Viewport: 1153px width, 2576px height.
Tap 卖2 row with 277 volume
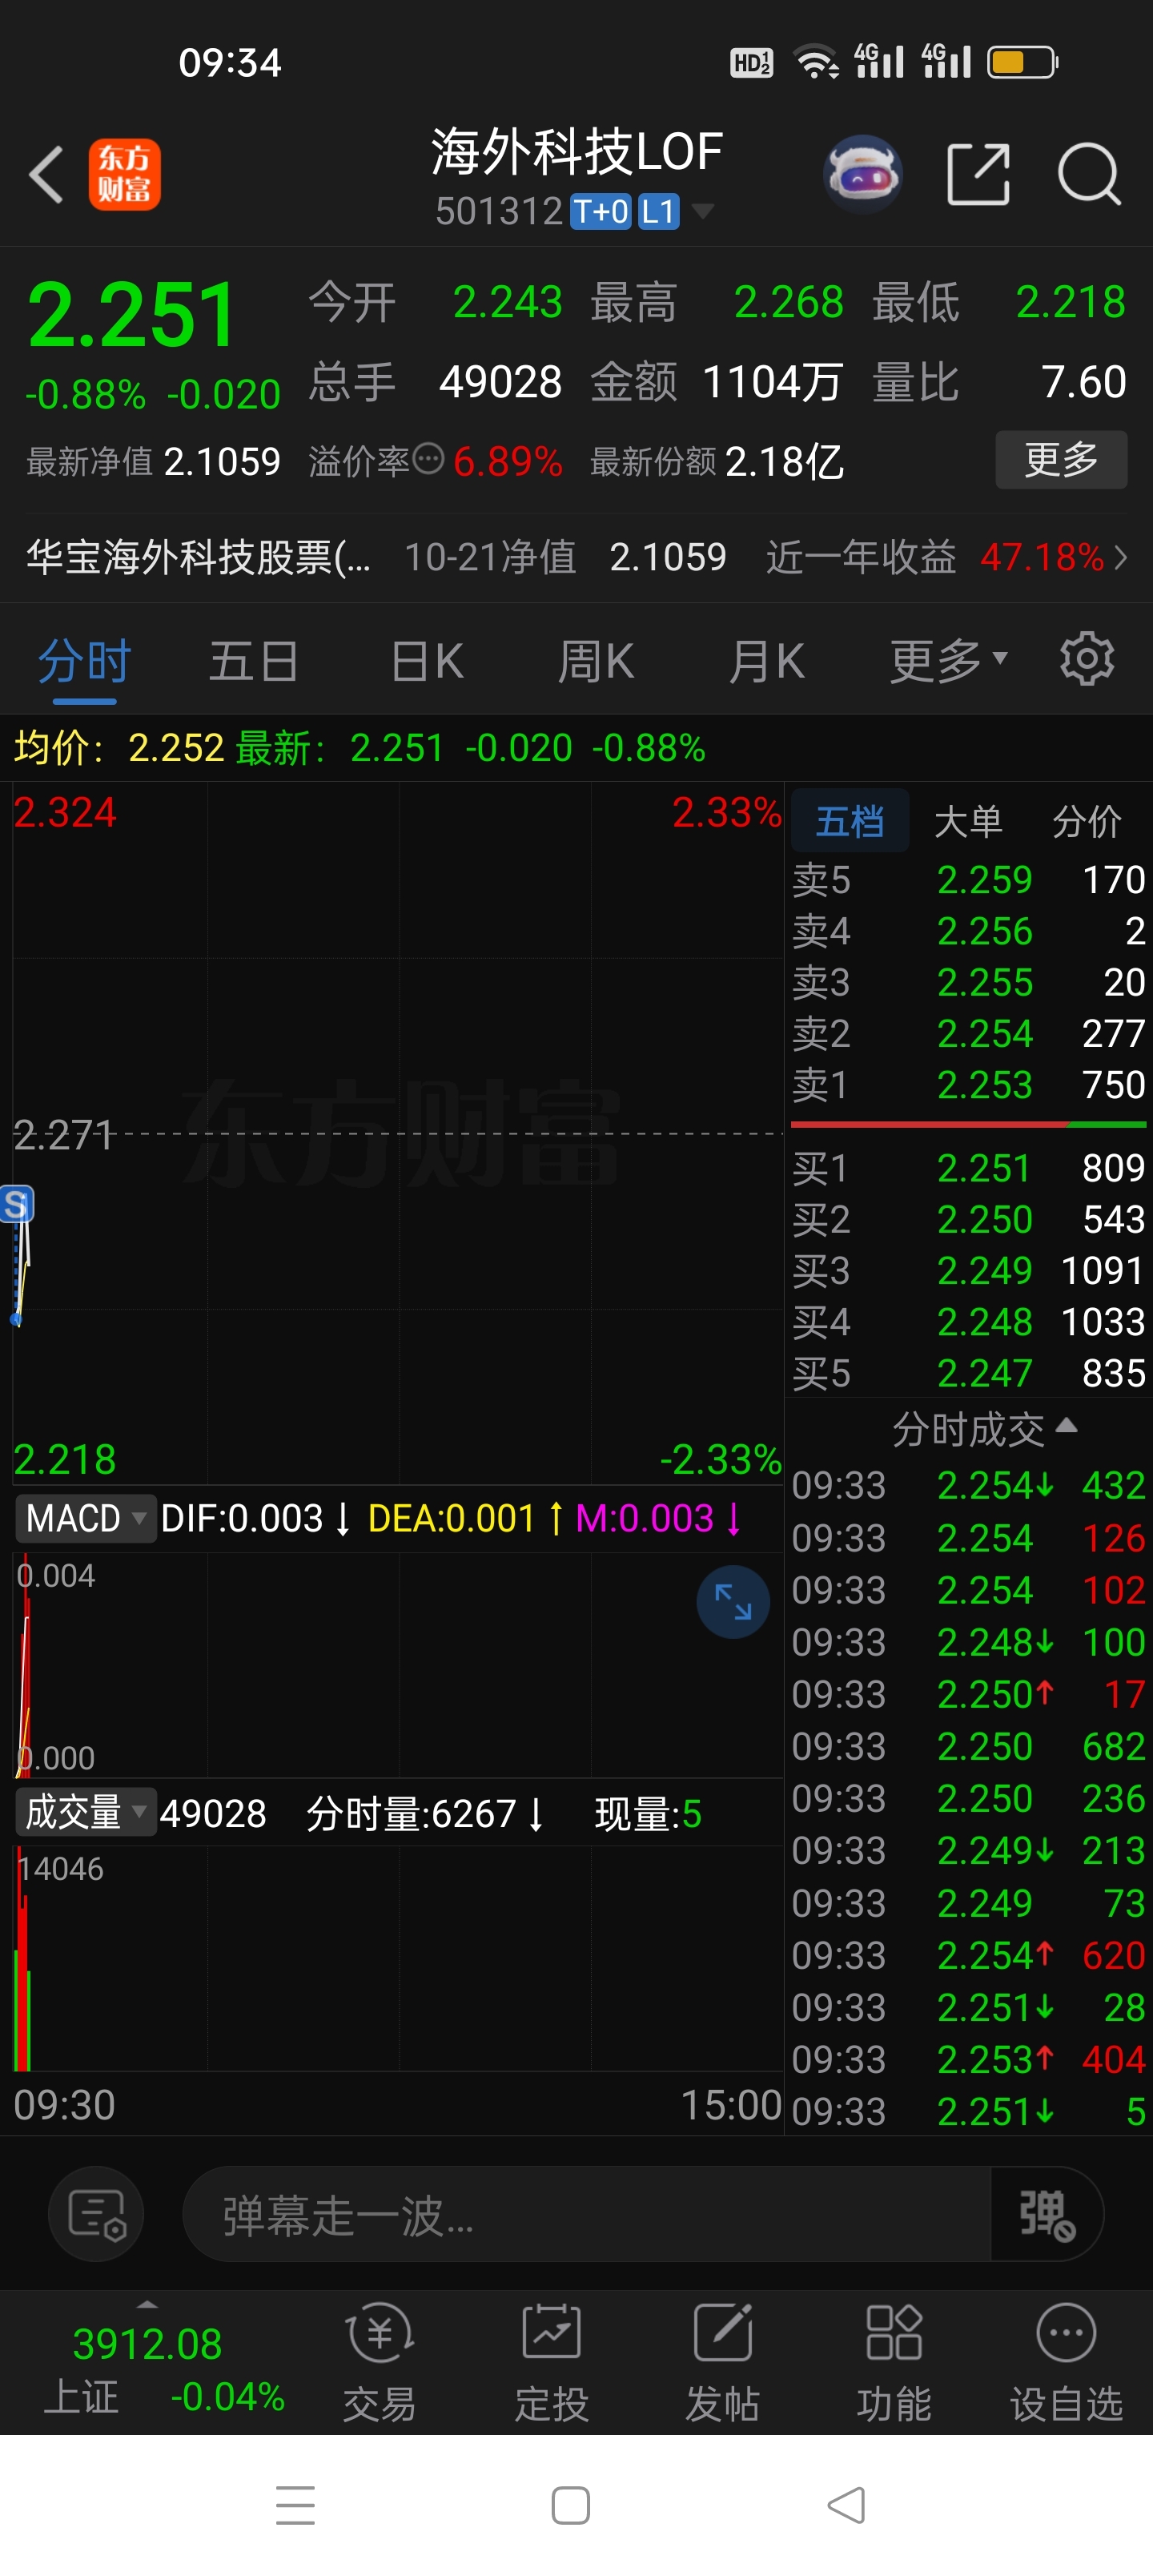coord(968,1033)
